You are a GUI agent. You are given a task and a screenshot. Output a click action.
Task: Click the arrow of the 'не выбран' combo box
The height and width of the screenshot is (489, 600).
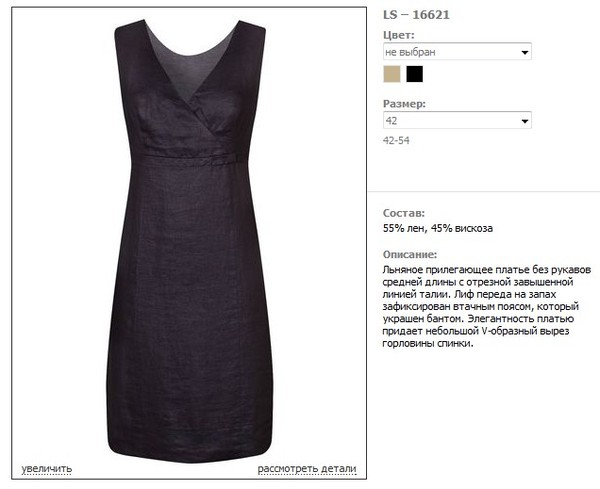(x=525, y=52)
